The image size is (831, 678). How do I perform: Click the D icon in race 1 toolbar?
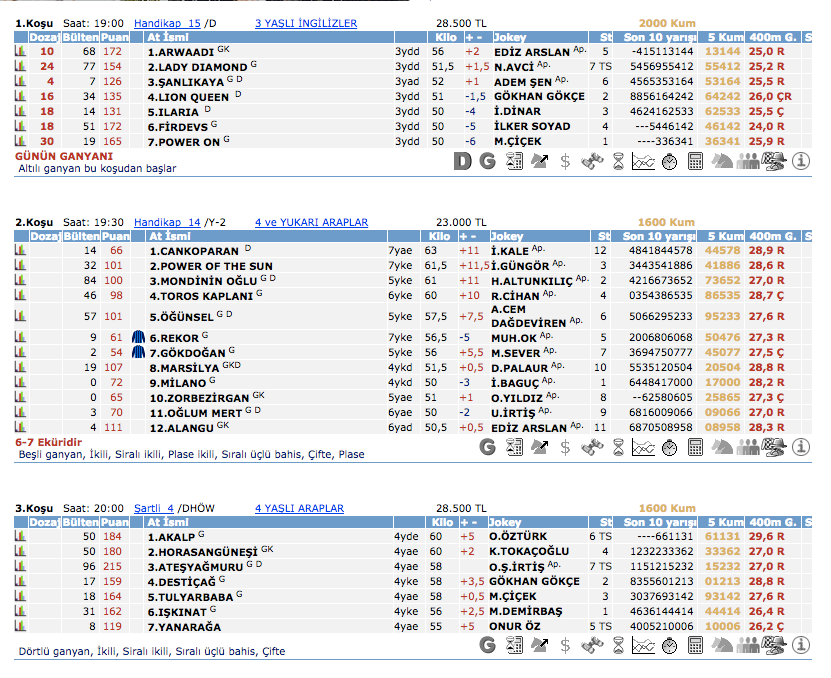[x=462, y=161]
